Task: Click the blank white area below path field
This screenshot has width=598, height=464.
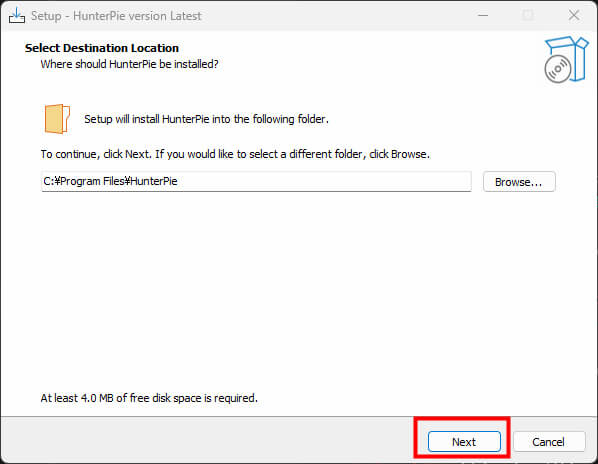Action: coord(297,290)
